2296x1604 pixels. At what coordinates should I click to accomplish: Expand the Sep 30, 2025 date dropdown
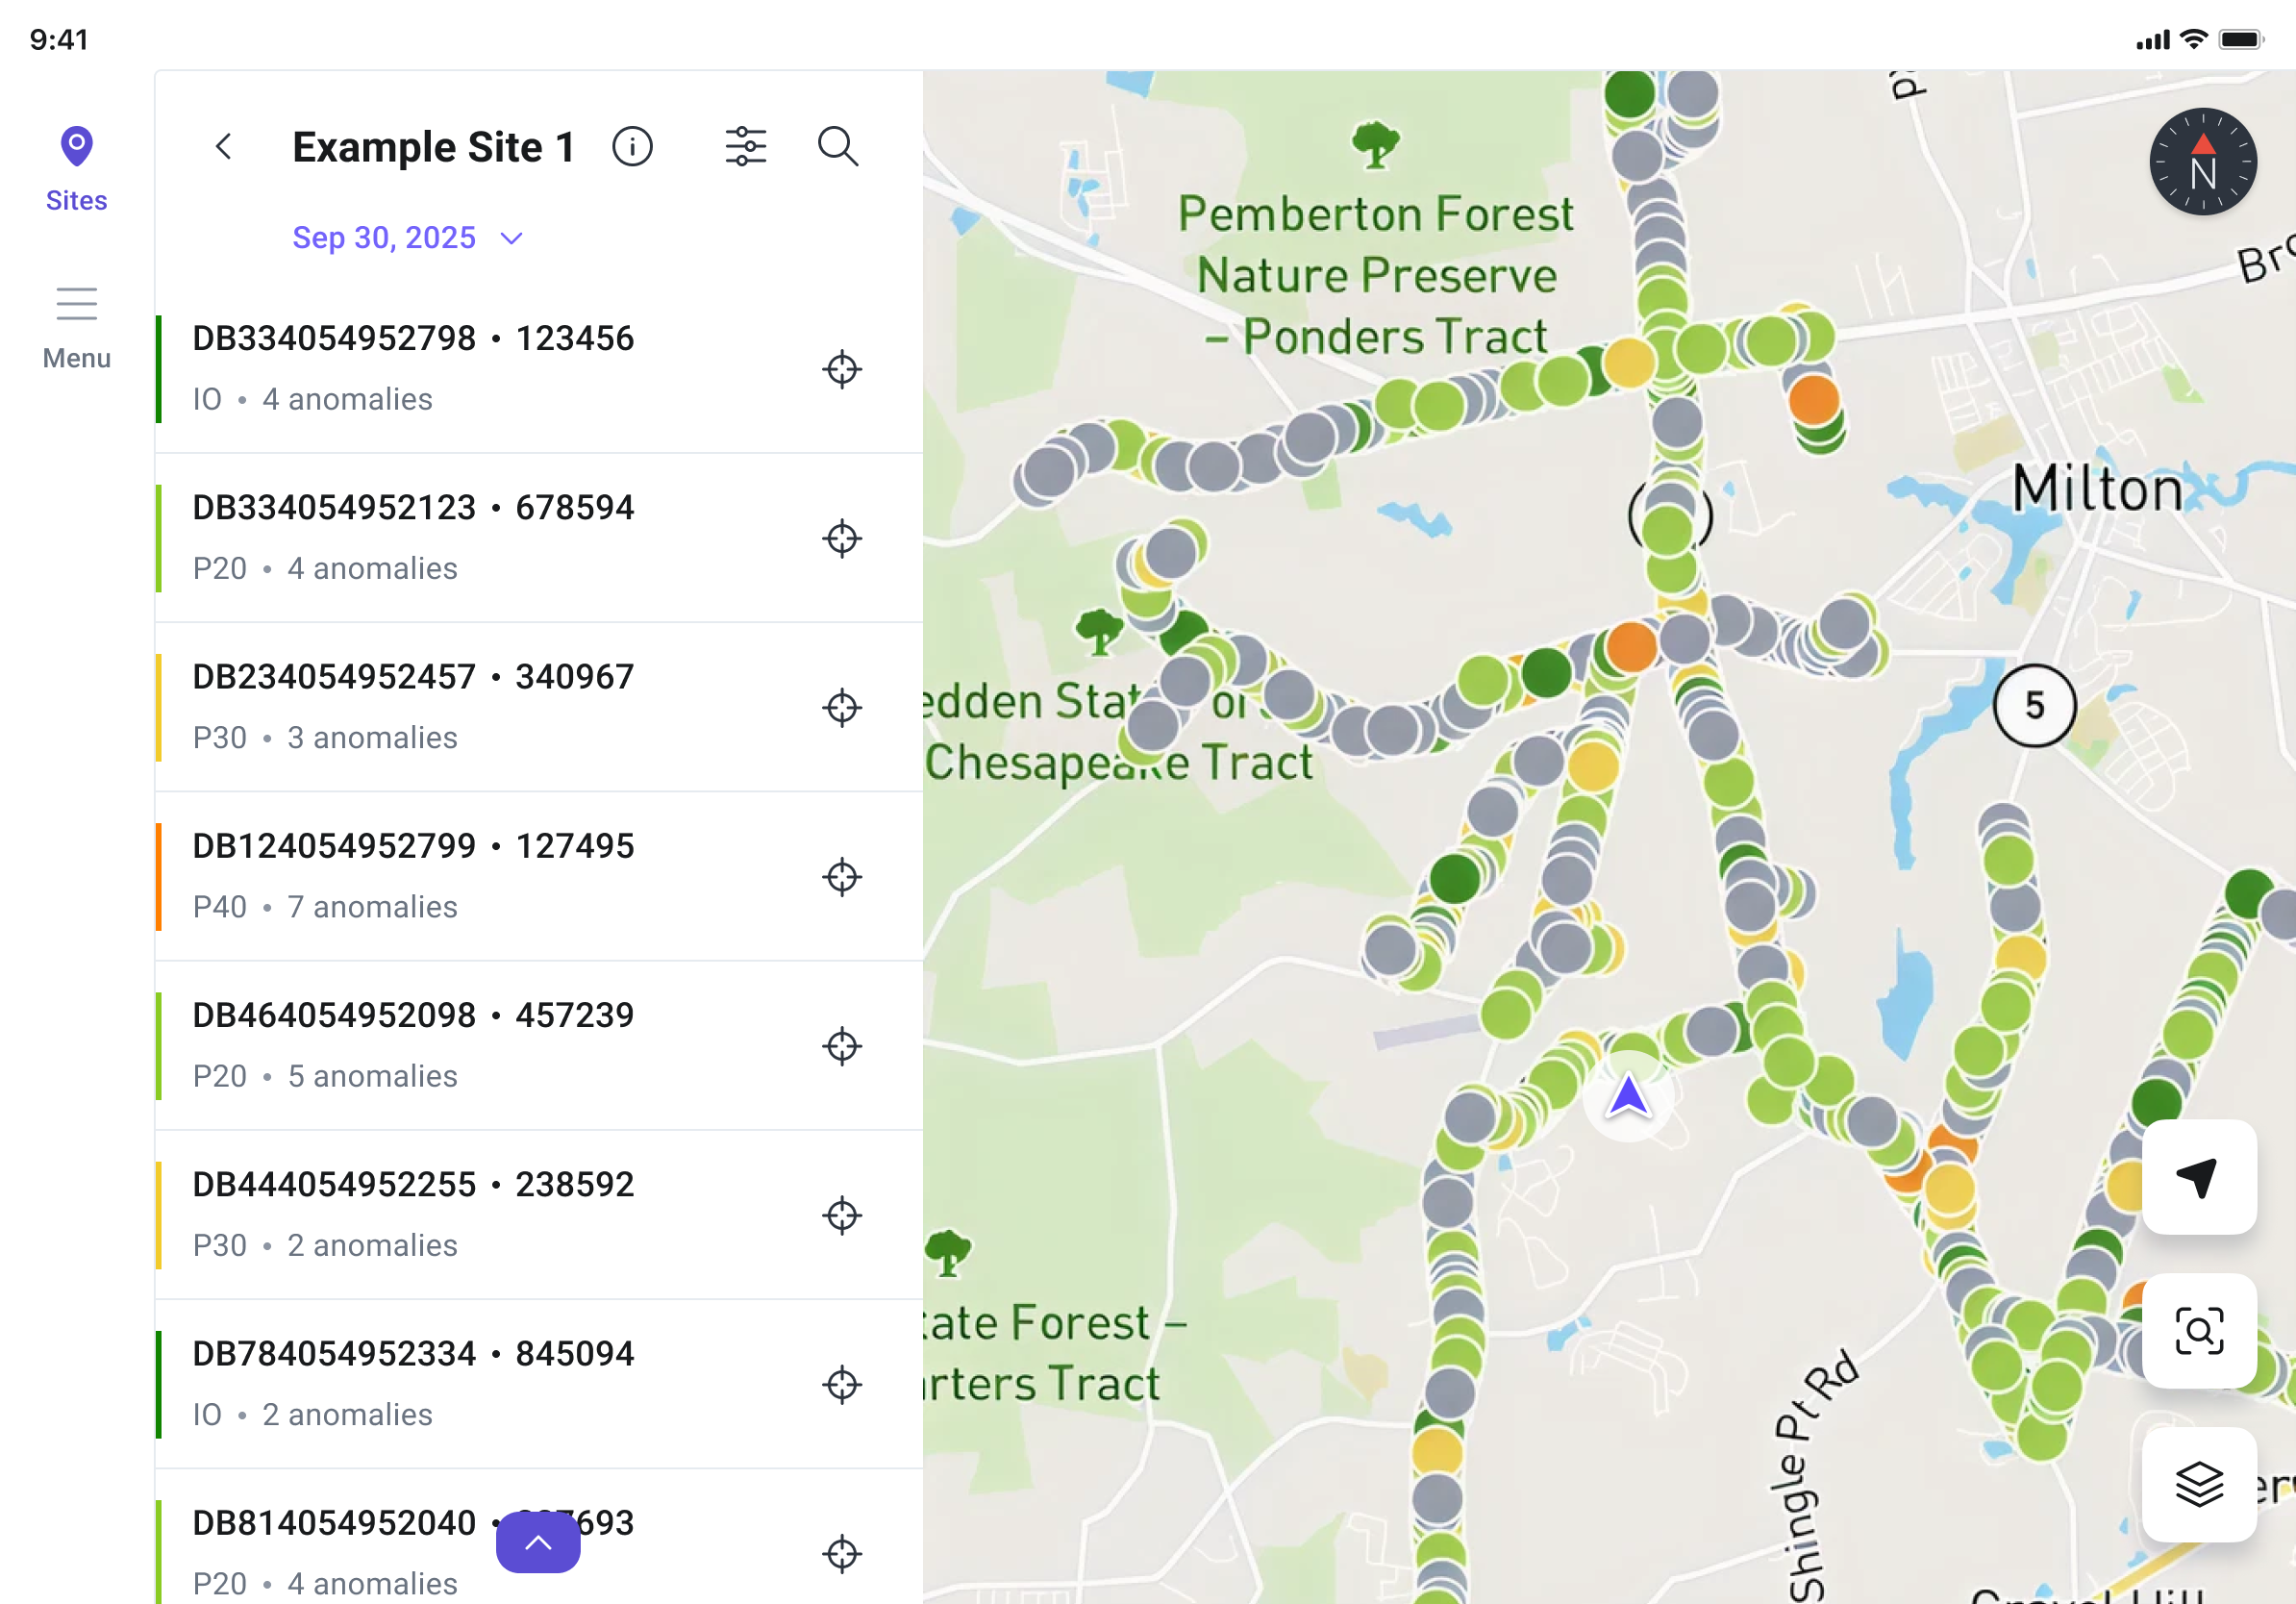[408, 238]
